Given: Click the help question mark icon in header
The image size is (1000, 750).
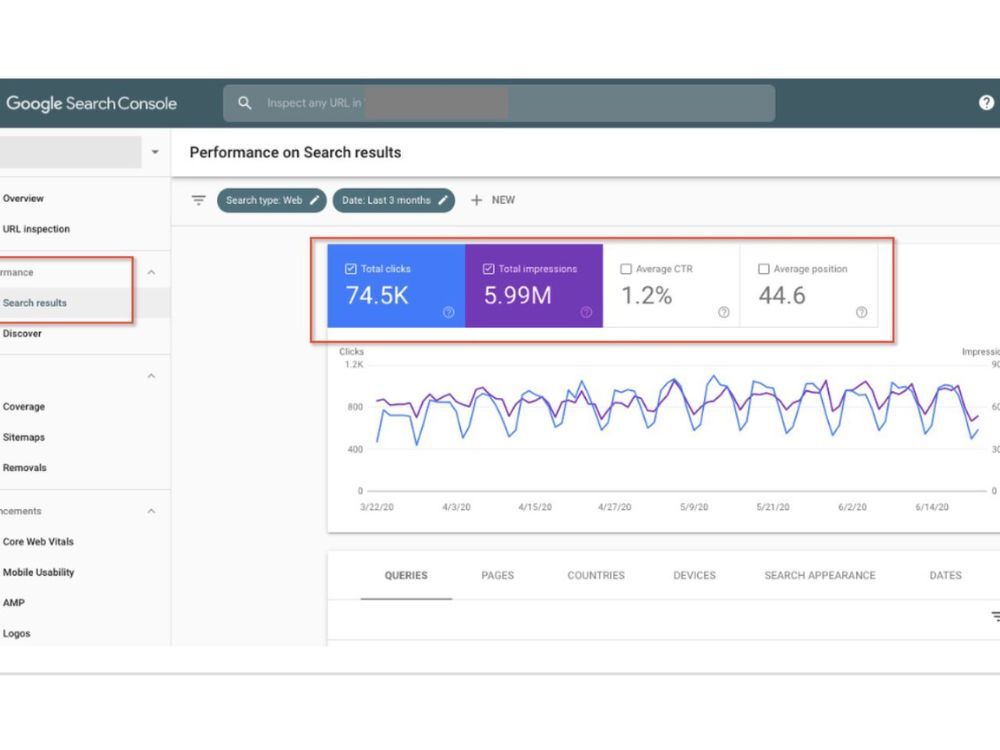Looking at the screenshot, I should click(x=986, y=103).
